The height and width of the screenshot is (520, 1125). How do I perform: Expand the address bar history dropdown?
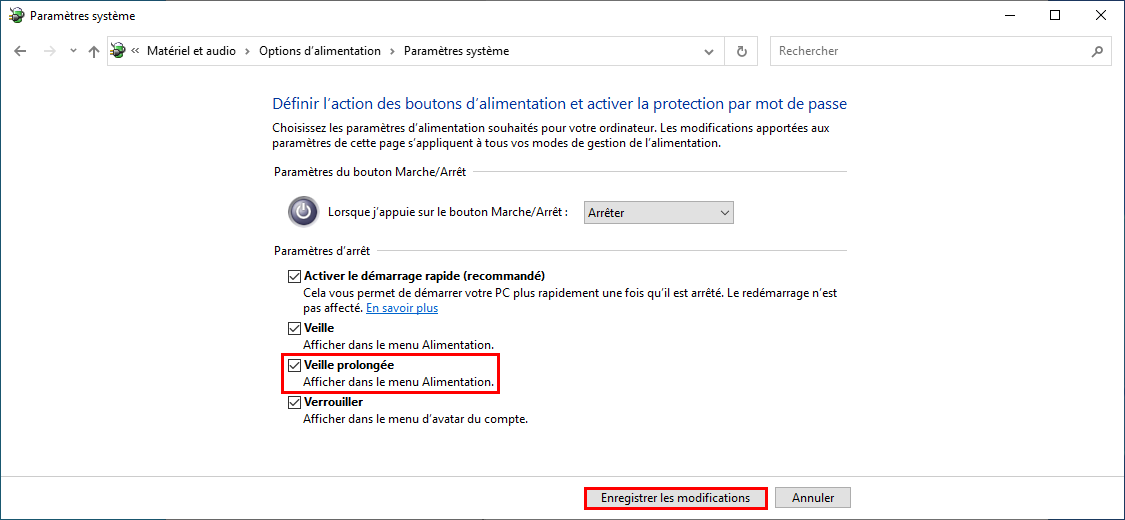pos(709,52)
